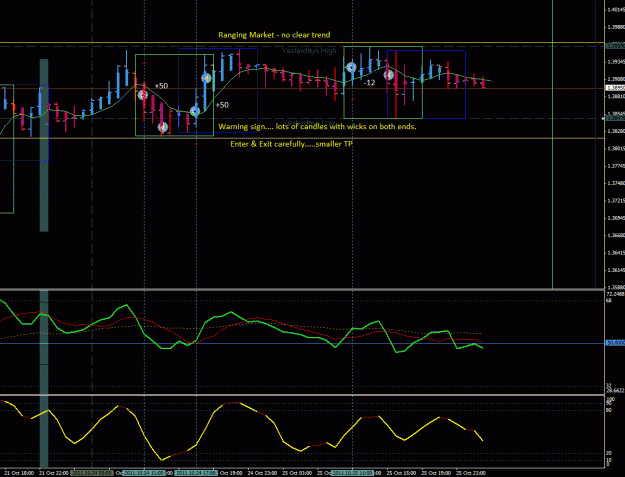Select the trade marker beside the upper +50
The width and height of the screenshot is (625, 477).
143,95
